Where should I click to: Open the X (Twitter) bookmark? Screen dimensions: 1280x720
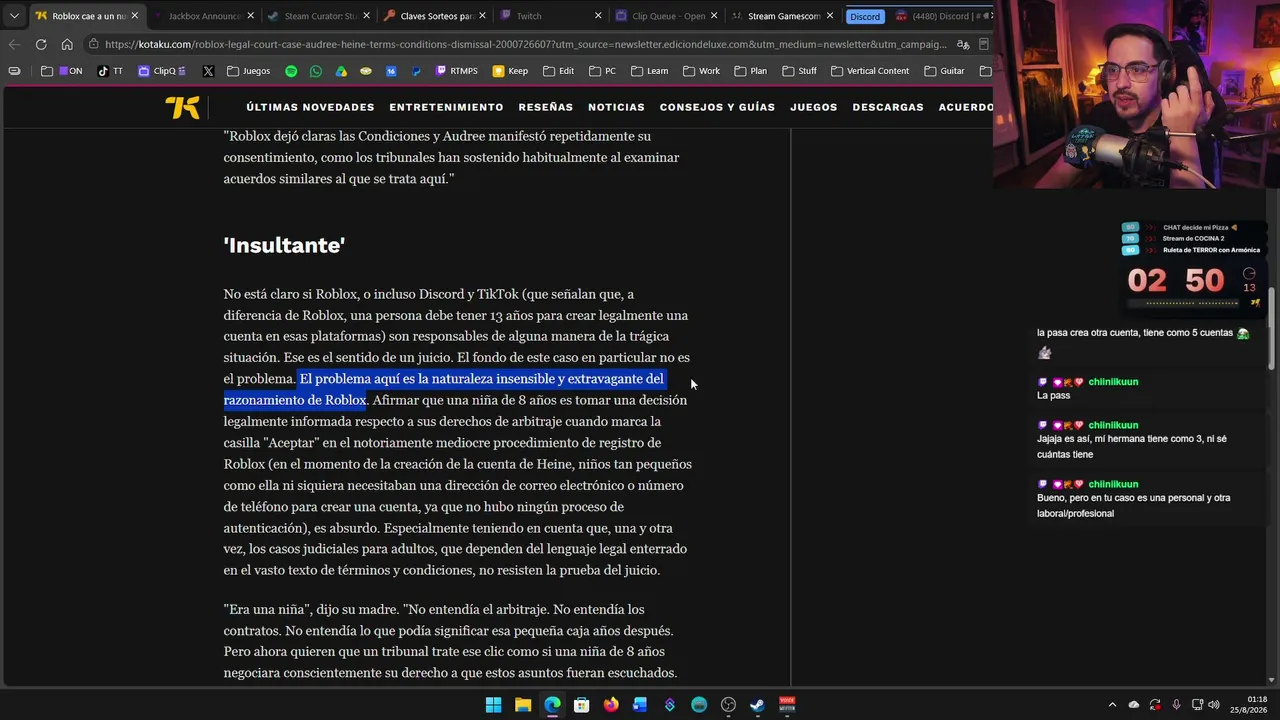coord(208,71)
